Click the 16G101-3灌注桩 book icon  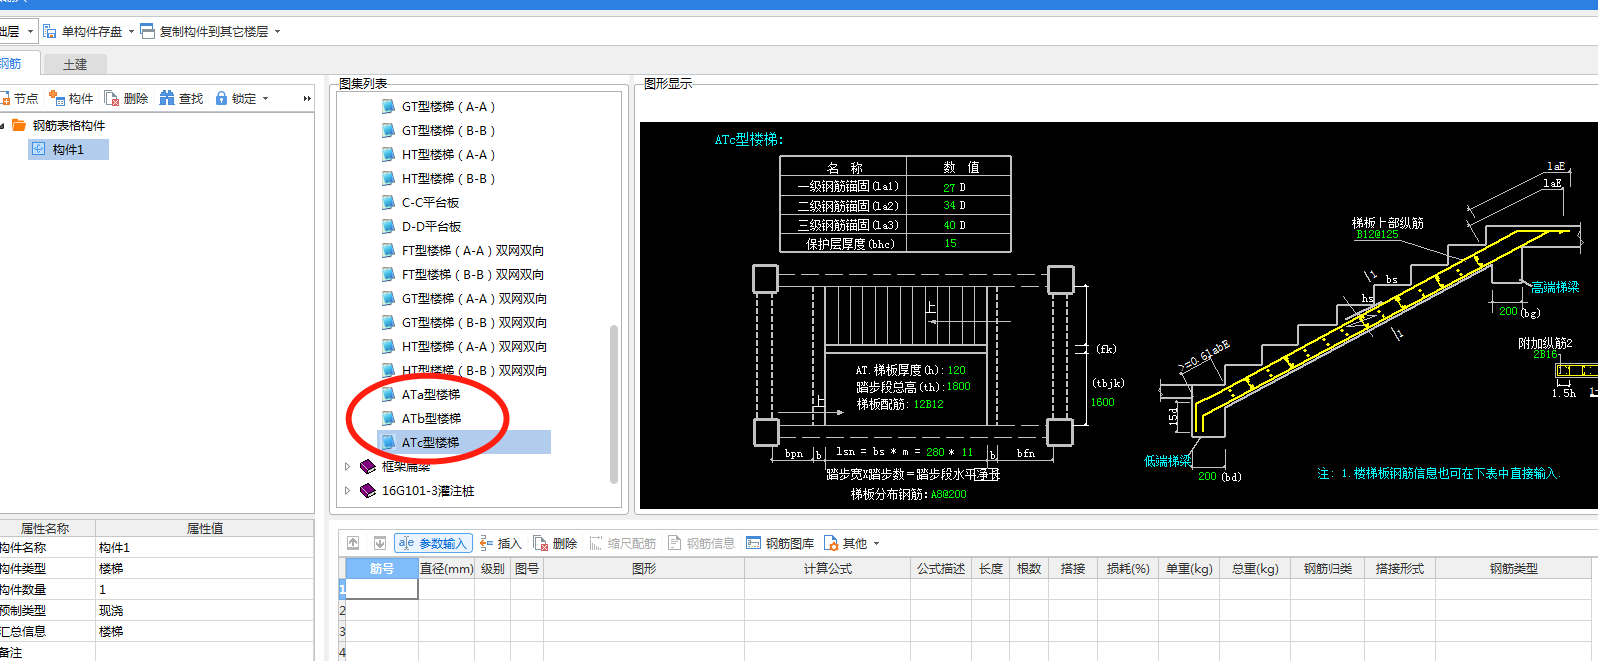(368, 491)
